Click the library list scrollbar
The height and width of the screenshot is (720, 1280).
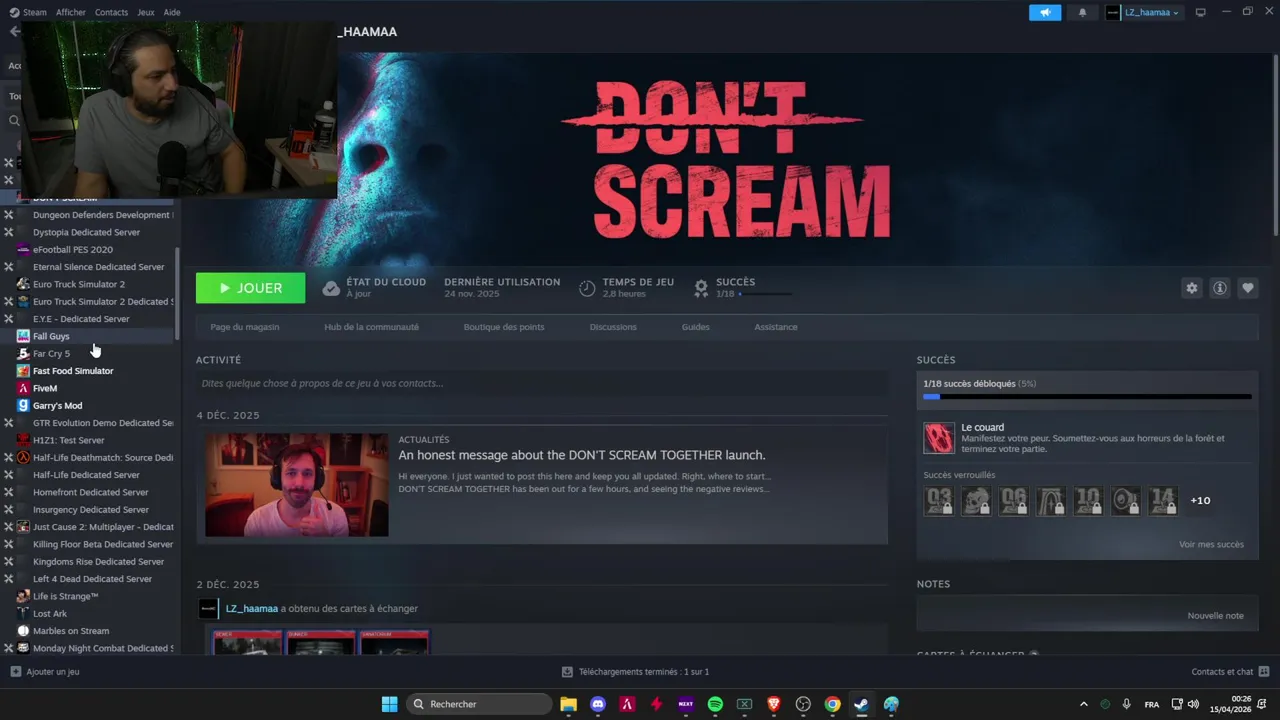point(178,292)
